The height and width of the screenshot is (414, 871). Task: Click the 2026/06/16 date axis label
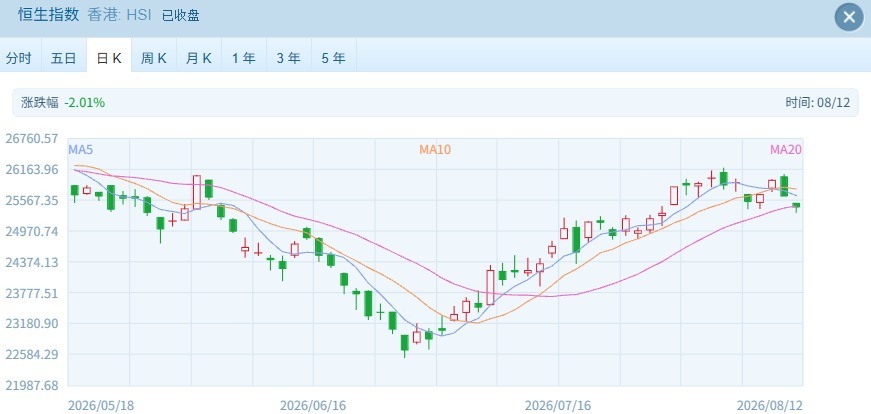coord(313,406)
